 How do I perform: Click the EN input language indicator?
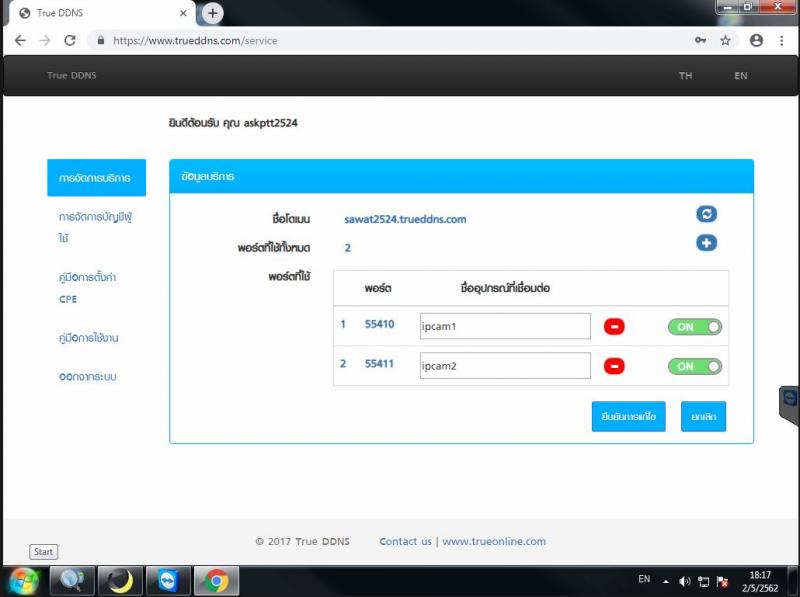(644, 579)
